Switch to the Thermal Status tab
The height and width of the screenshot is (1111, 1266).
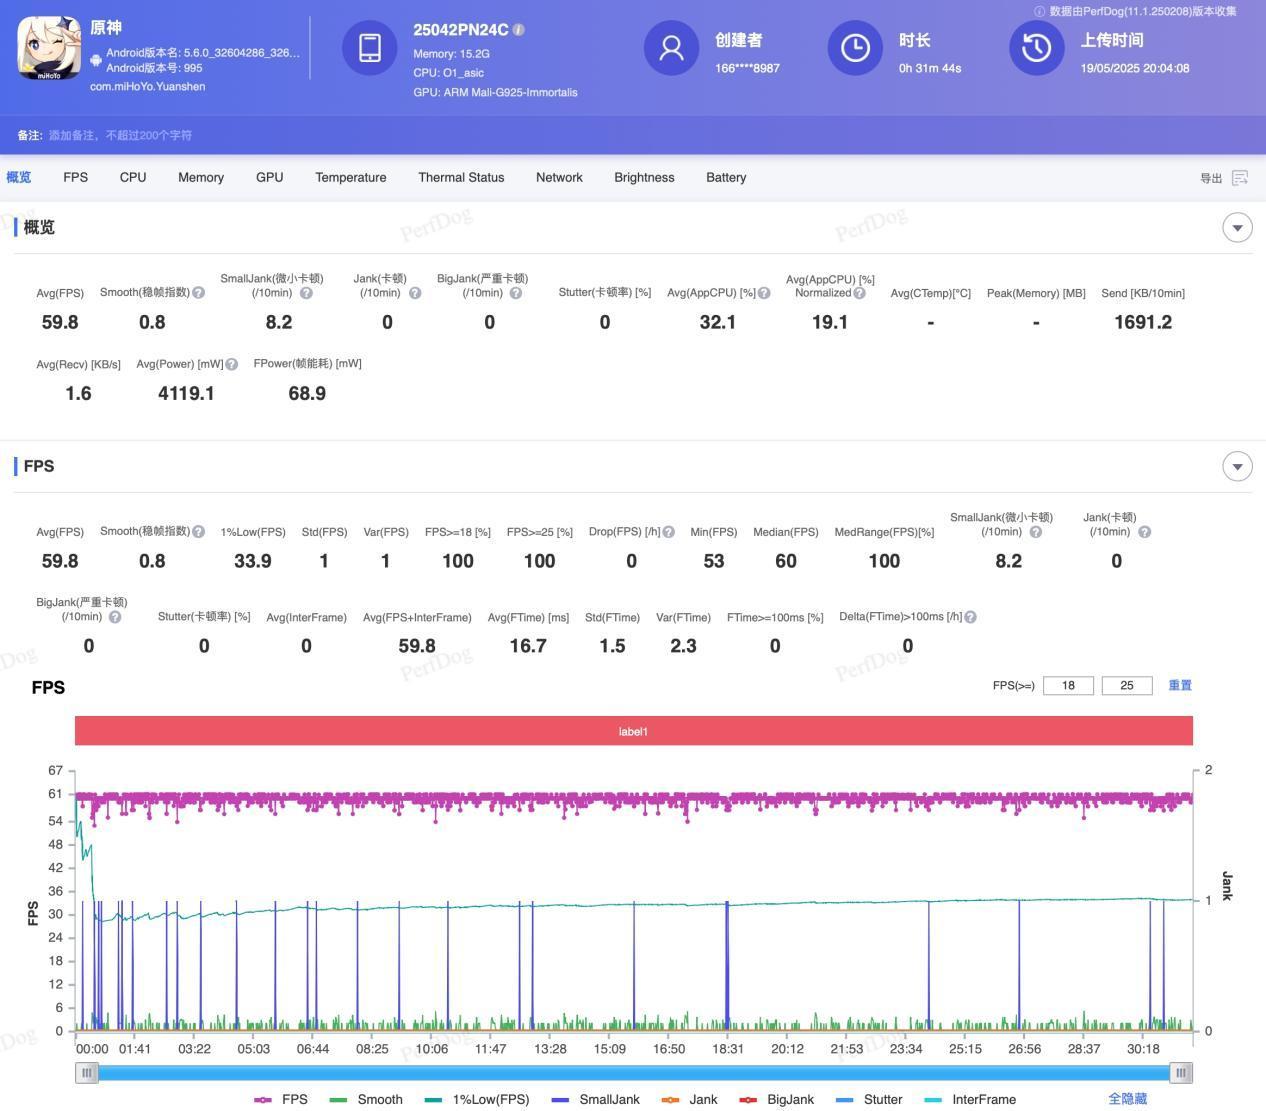point(461,177)
